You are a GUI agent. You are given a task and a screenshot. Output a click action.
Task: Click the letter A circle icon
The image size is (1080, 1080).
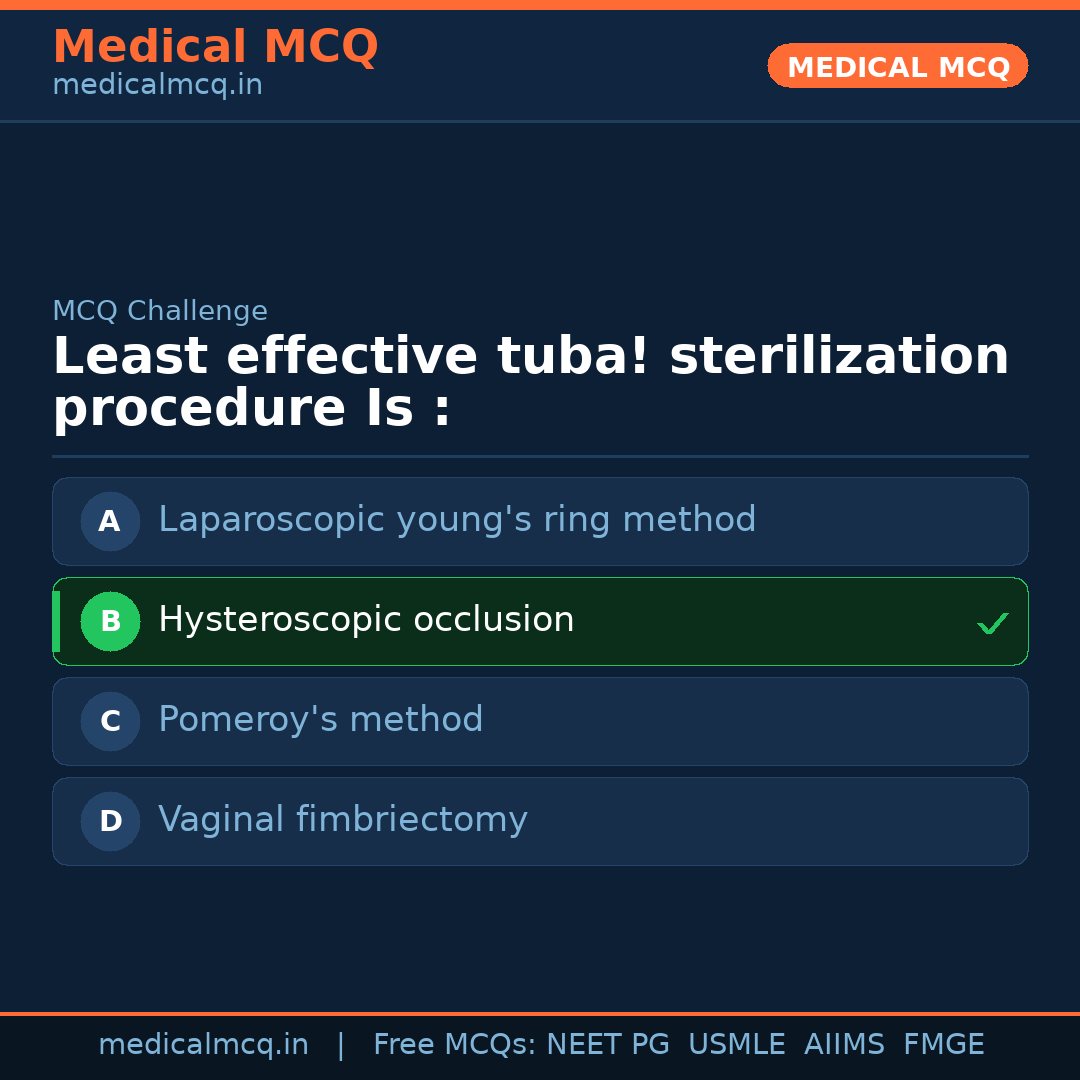[x=110, y=521]
